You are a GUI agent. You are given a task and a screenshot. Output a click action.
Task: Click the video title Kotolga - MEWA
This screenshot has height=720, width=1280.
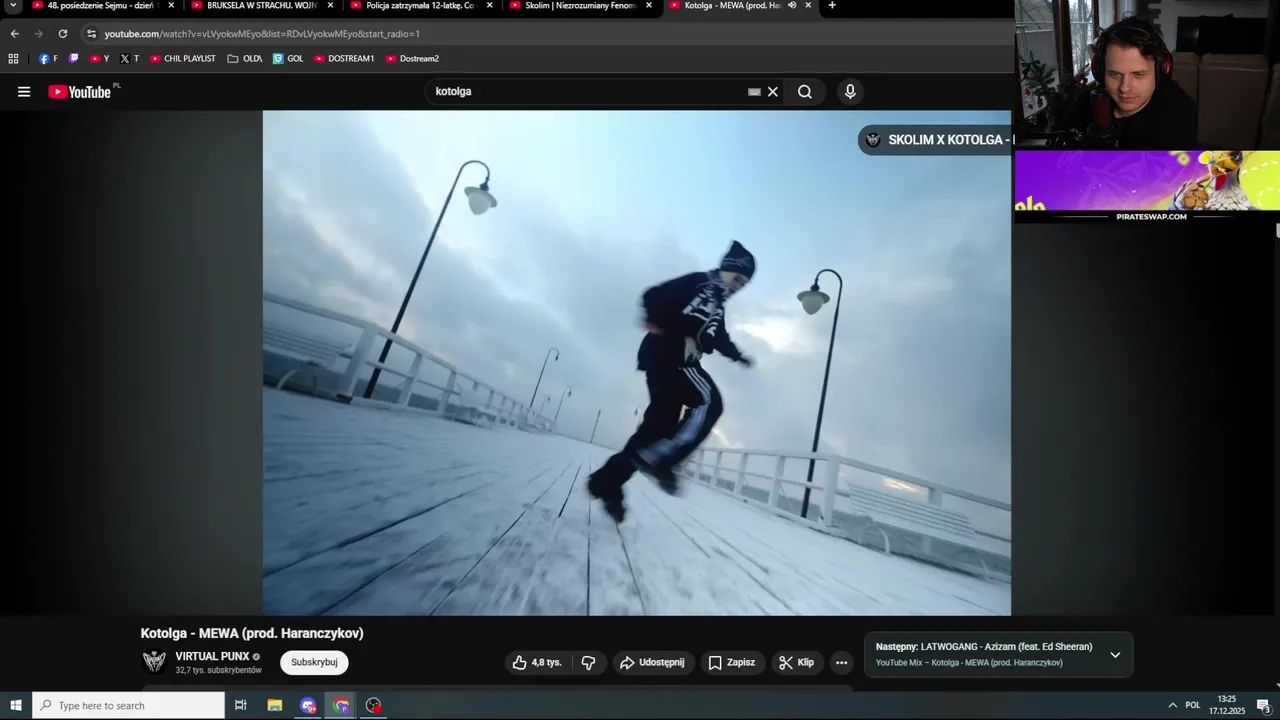[252, 633]
